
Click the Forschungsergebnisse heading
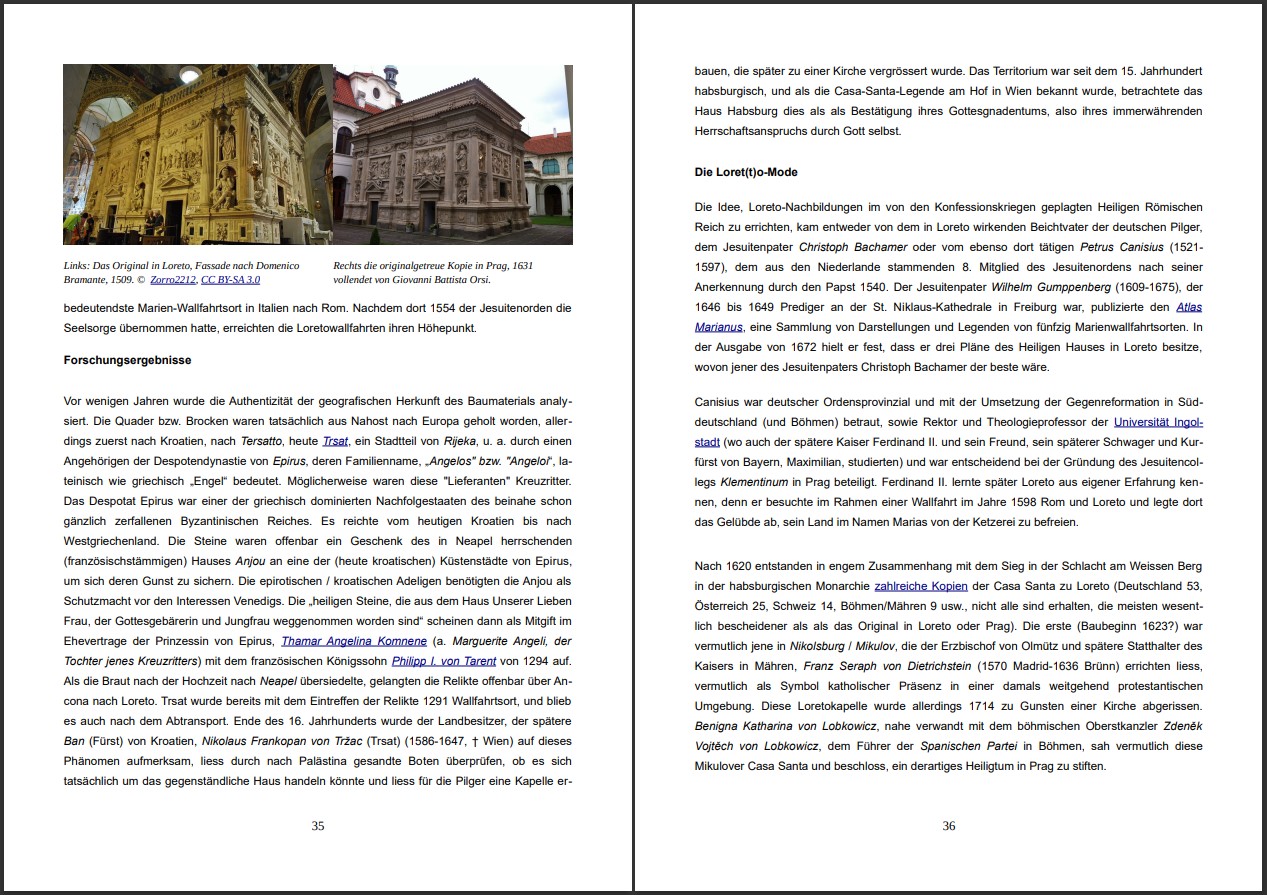(x=127, y=360)
